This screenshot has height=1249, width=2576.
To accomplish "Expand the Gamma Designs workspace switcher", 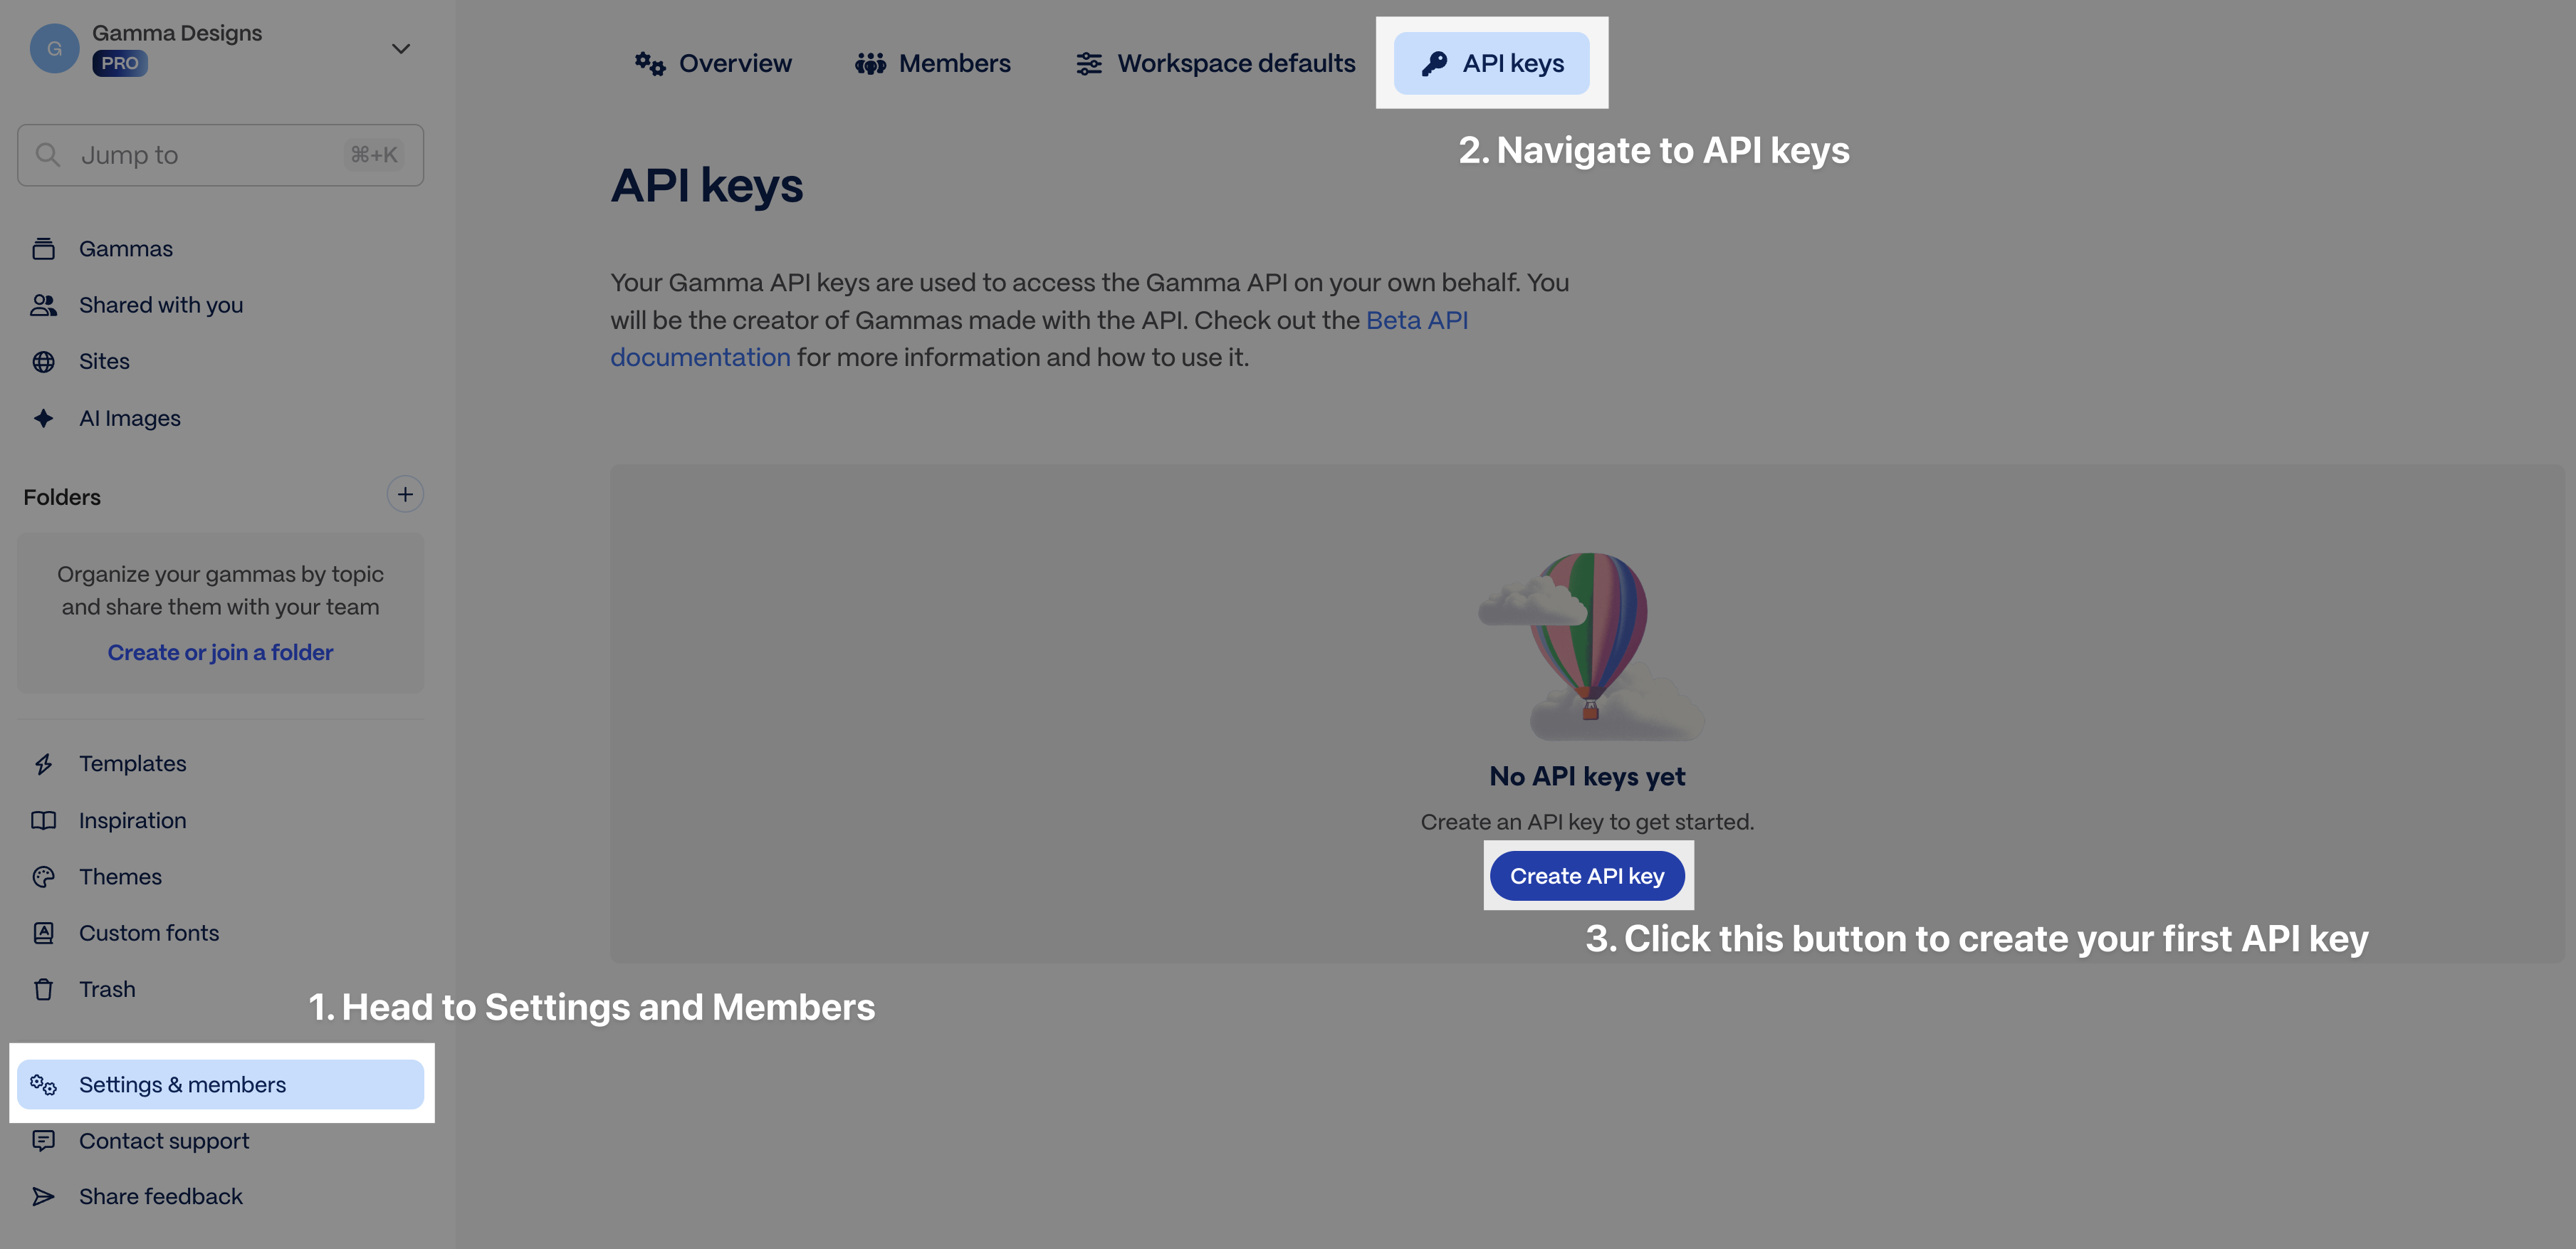I will pos(400,47).
